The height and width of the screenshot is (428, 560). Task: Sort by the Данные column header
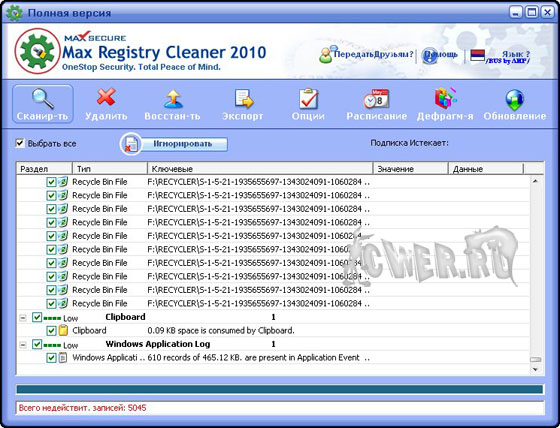coord(486,169)
